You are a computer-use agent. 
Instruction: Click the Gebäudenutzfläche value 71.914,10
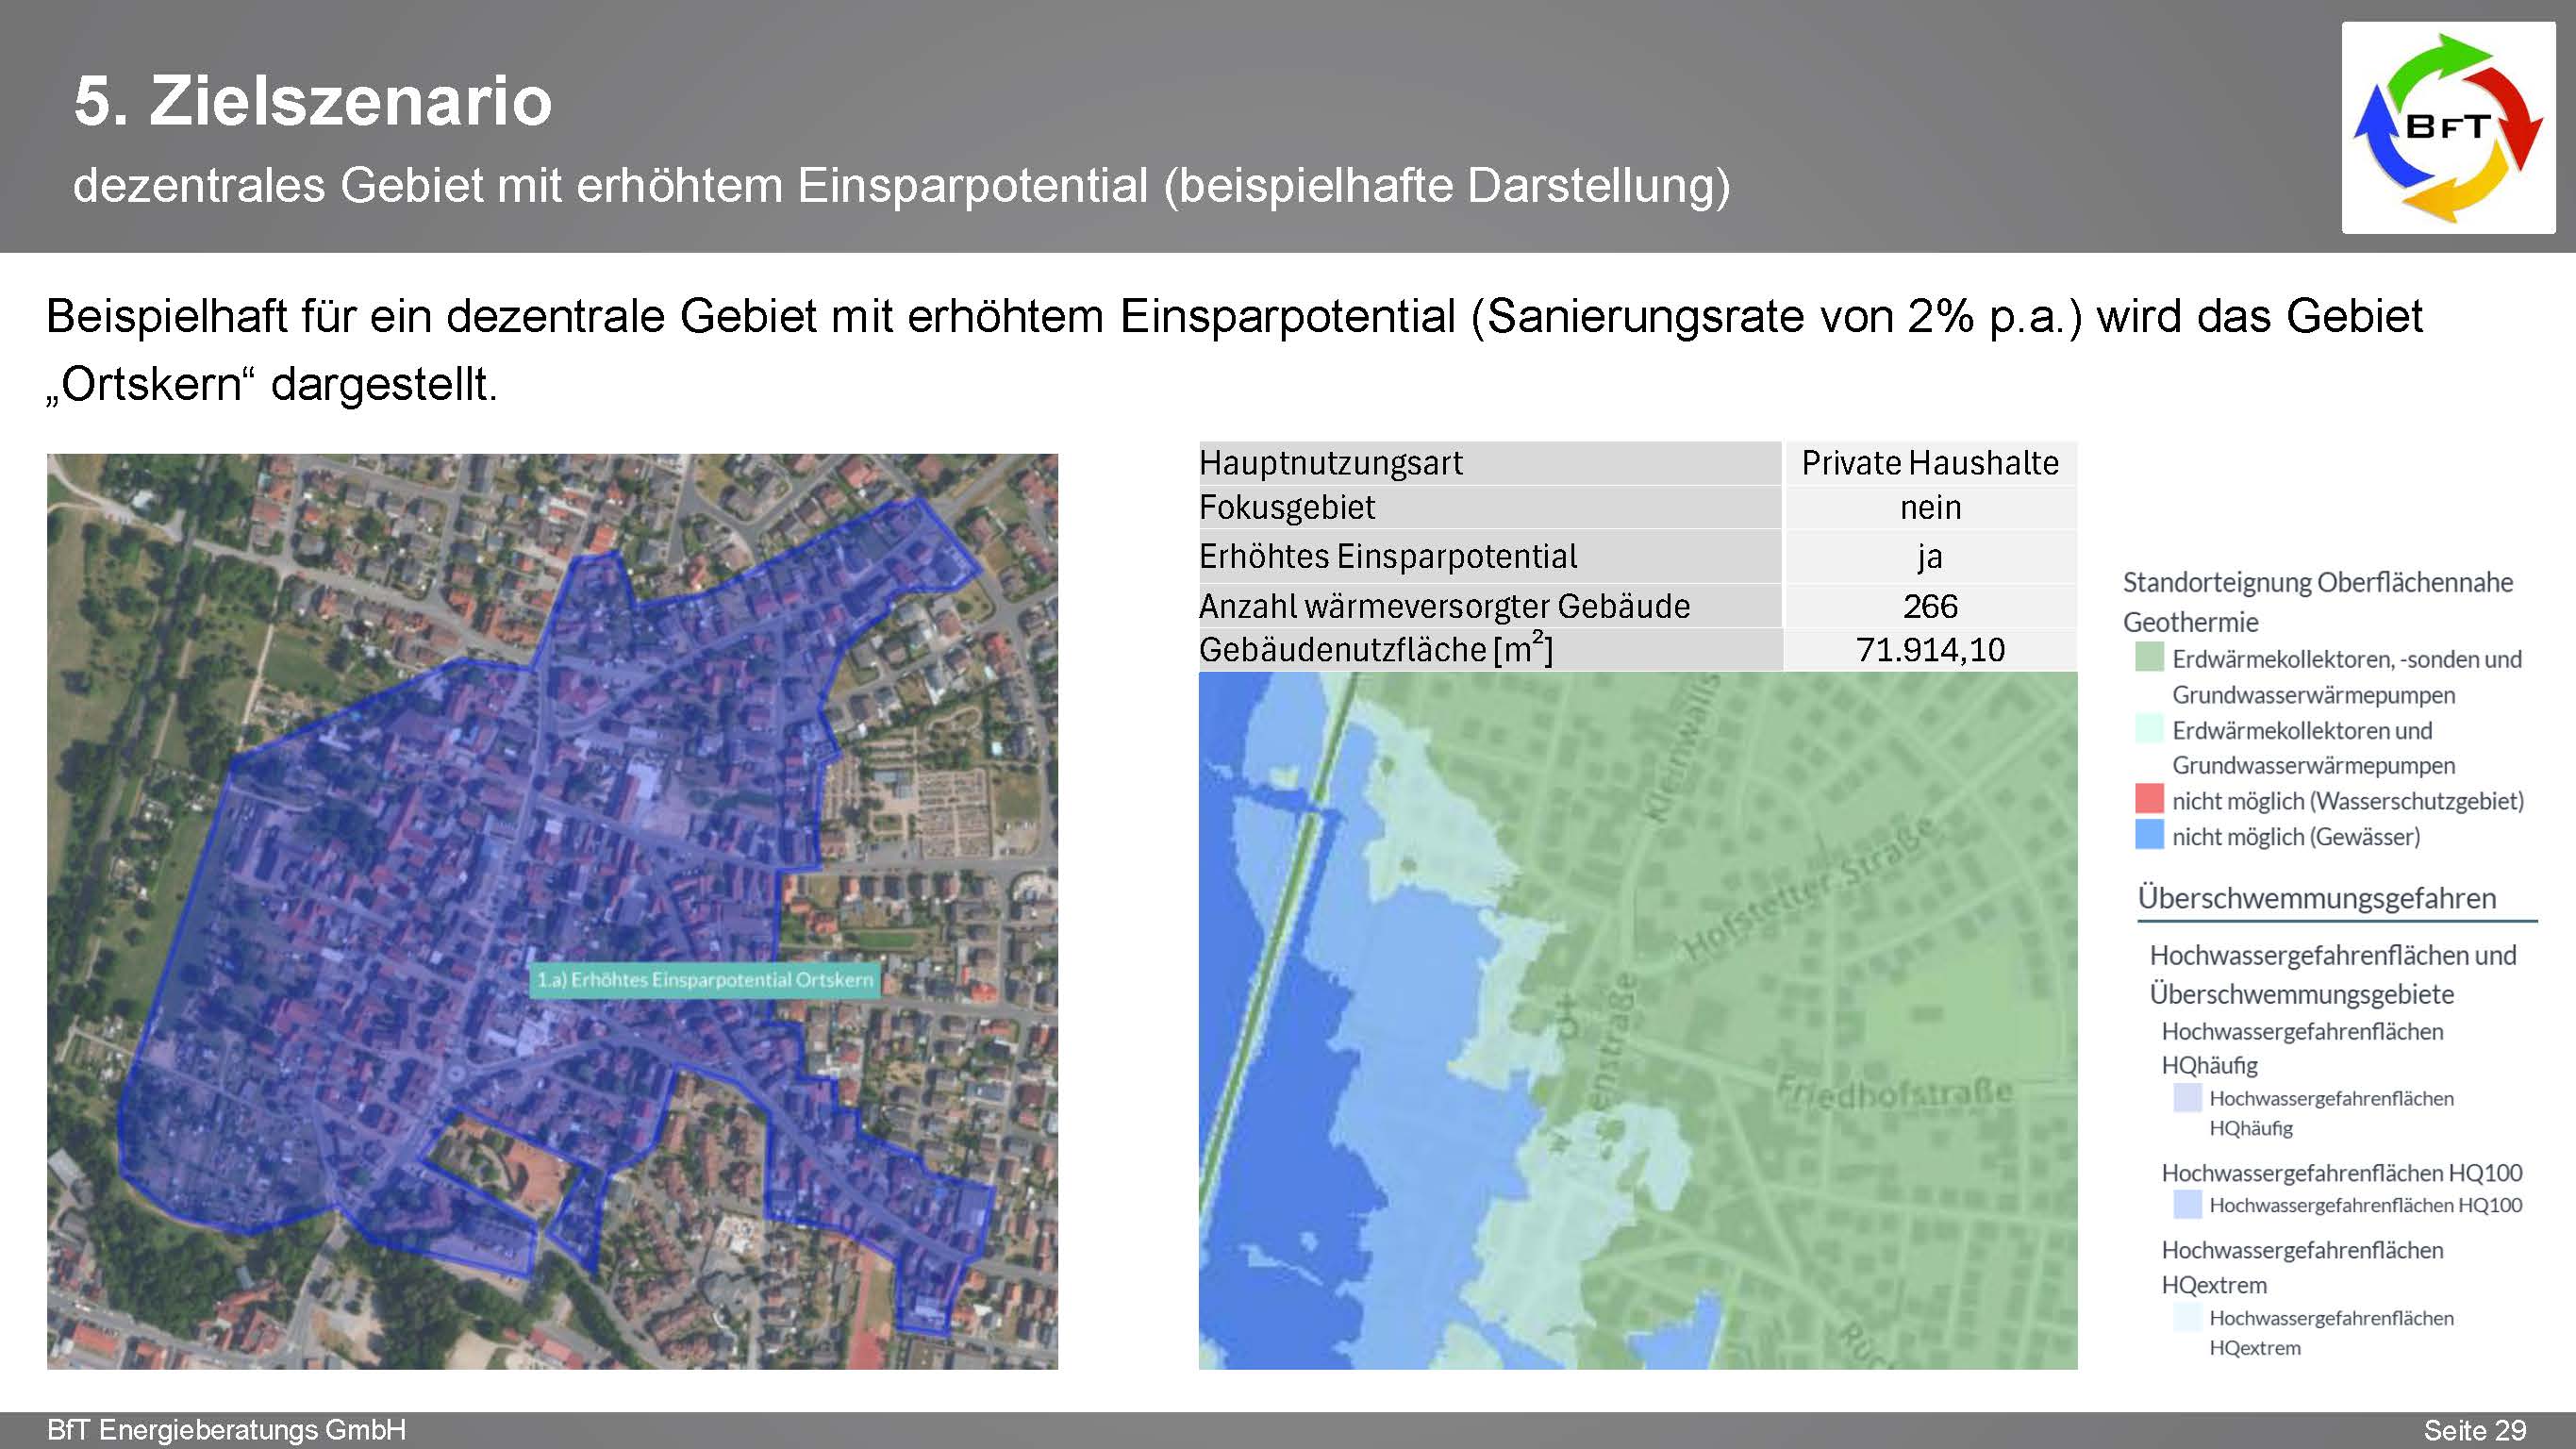click(x=1929, y=650)
